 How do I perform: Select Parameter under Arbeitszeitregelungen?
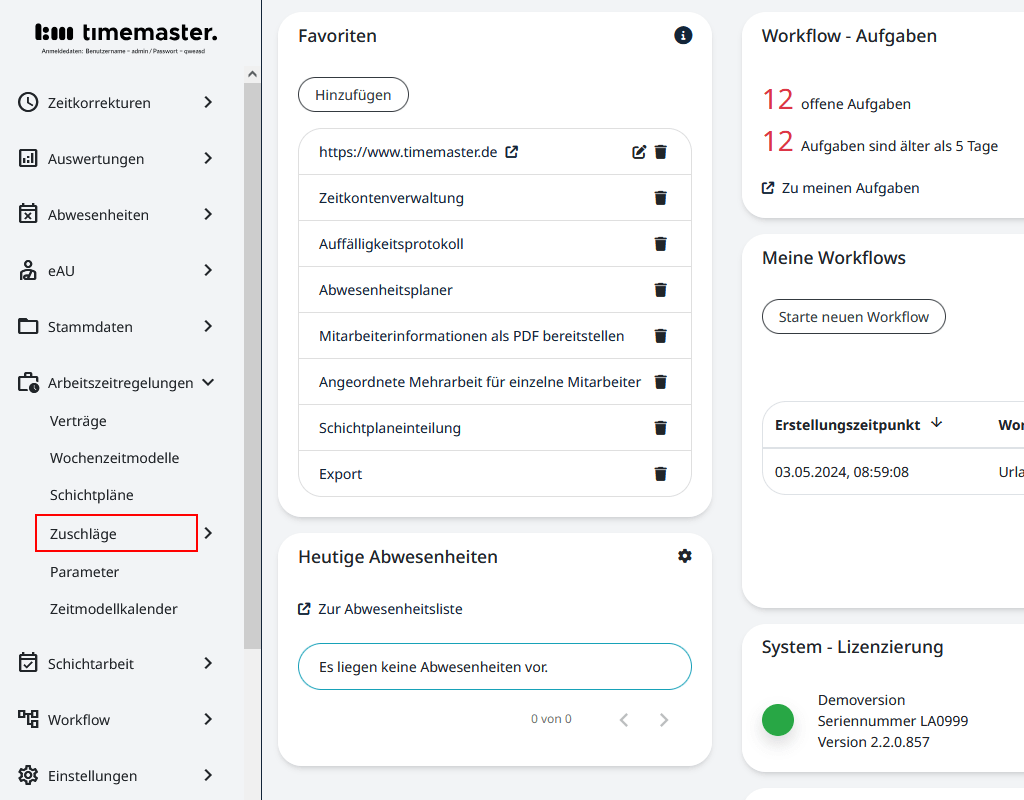[84, 571]
